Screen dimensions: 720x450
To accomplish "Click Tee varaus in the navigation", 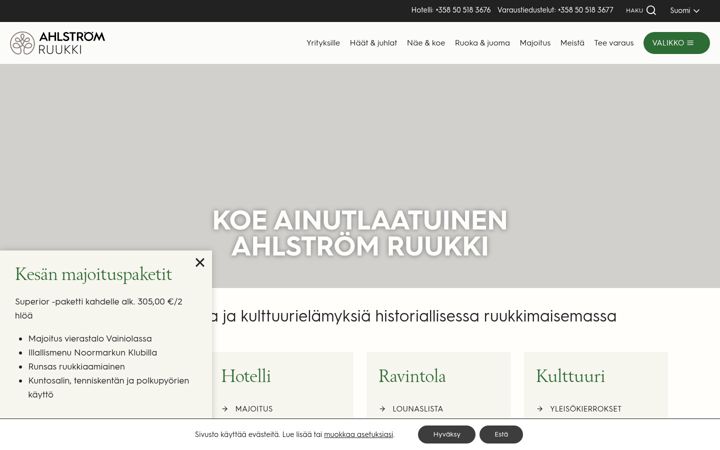I will point(613,43).
